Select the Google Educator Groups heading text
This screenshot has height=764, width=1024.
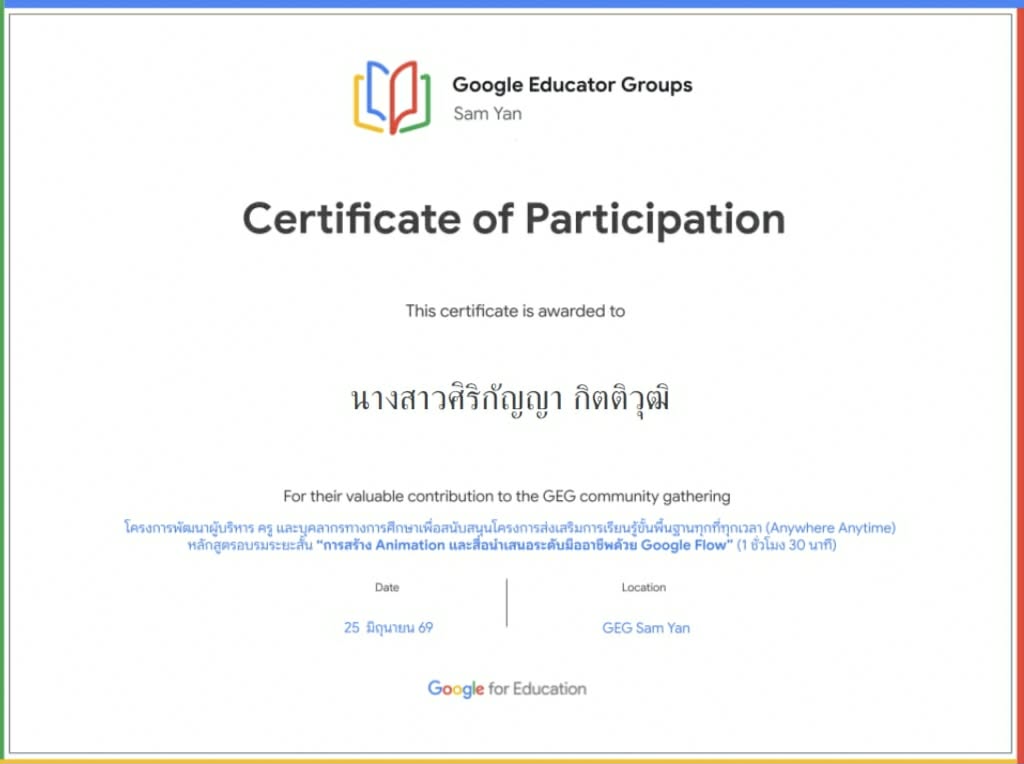[572, 85]
